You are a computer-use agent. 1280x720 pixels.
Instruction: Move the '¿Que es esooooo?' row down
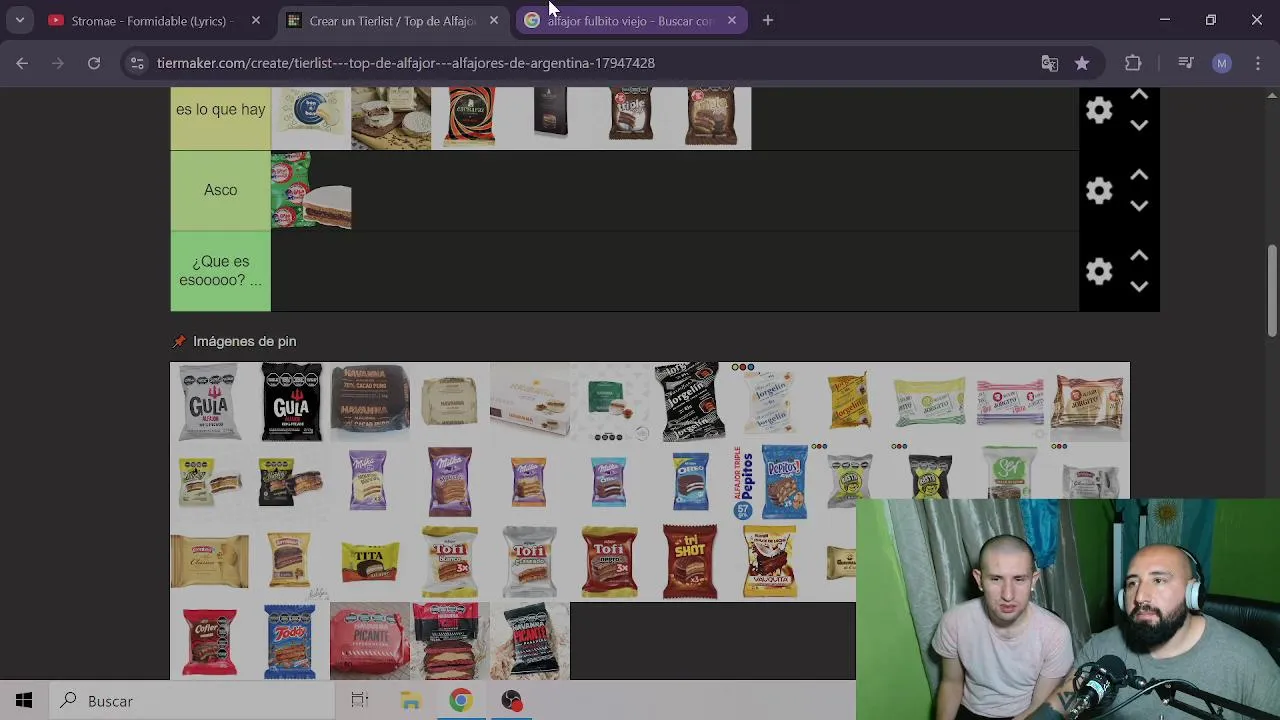[x=1139, y=286]
